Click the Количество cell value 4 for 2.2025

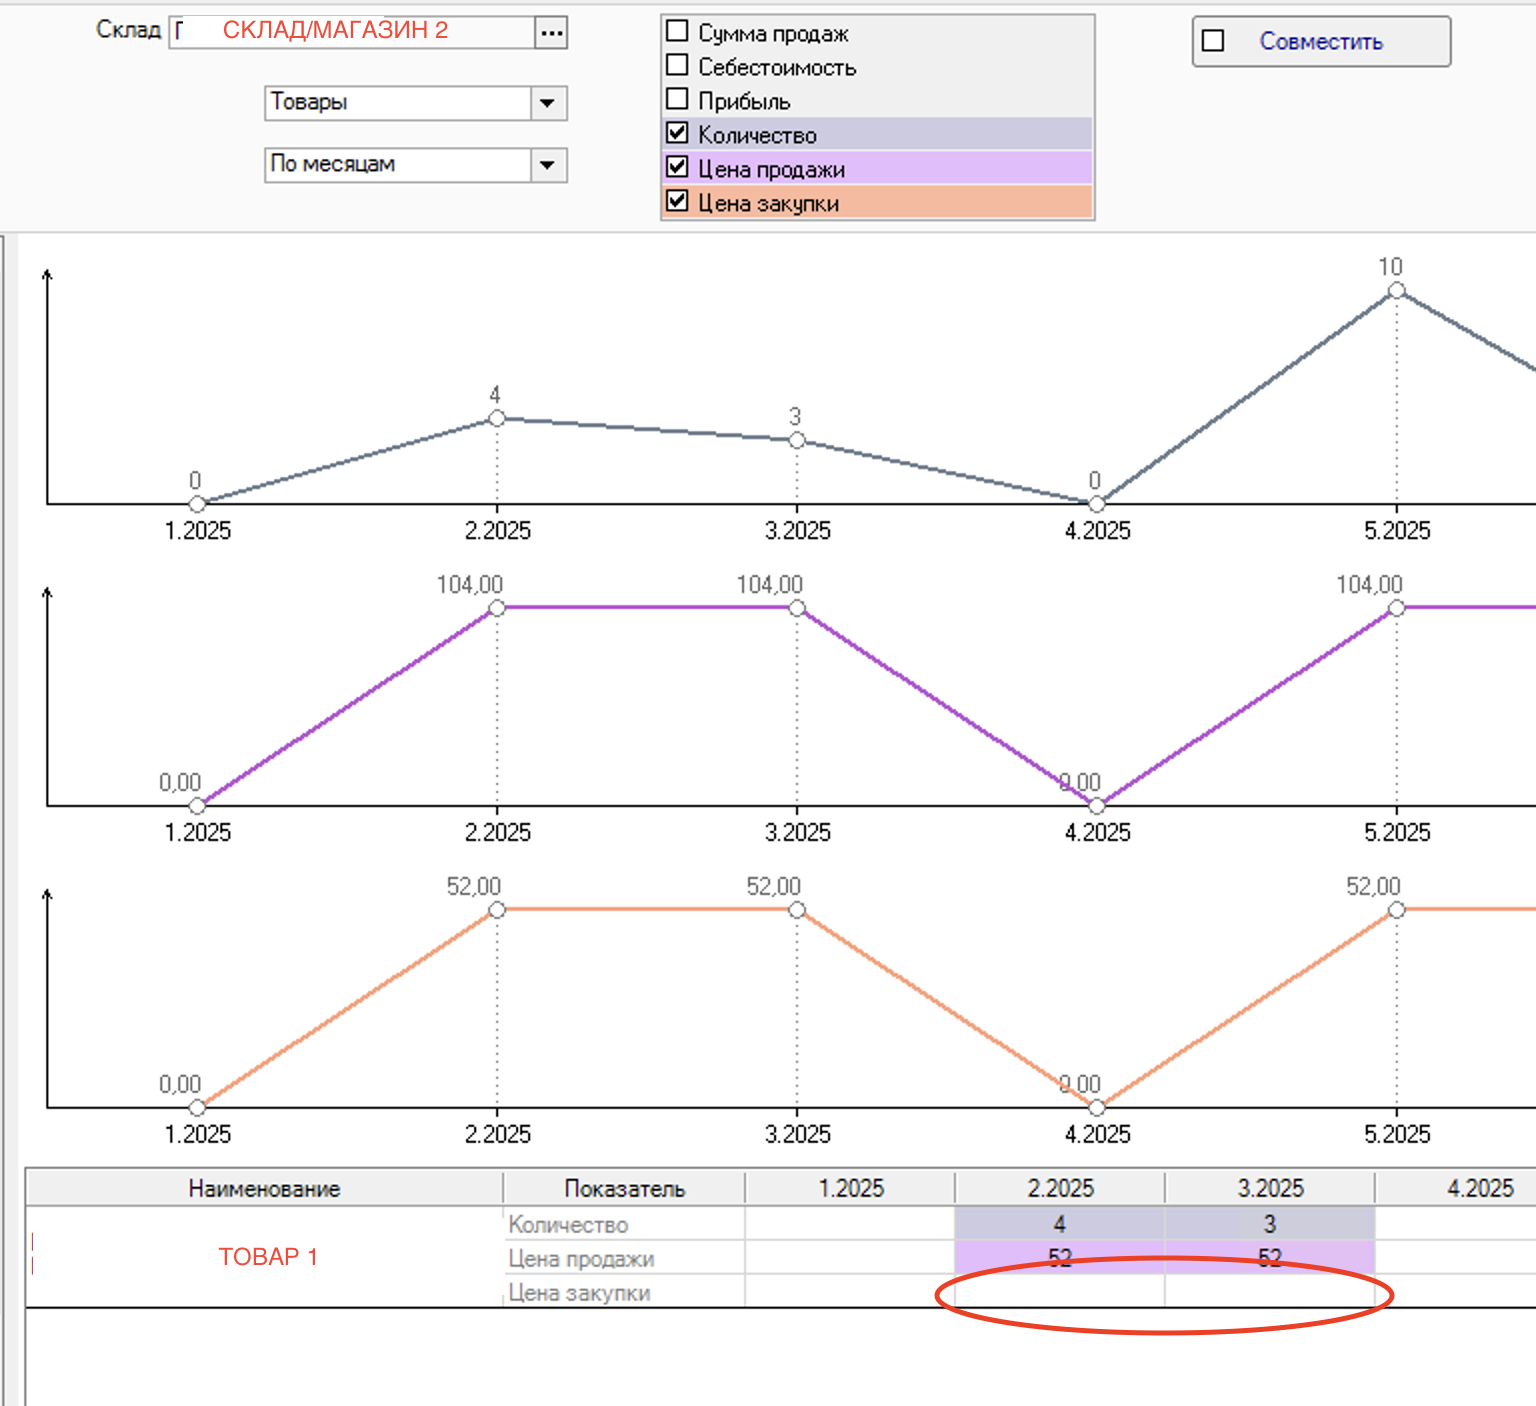click(x=1059, y=1224)
